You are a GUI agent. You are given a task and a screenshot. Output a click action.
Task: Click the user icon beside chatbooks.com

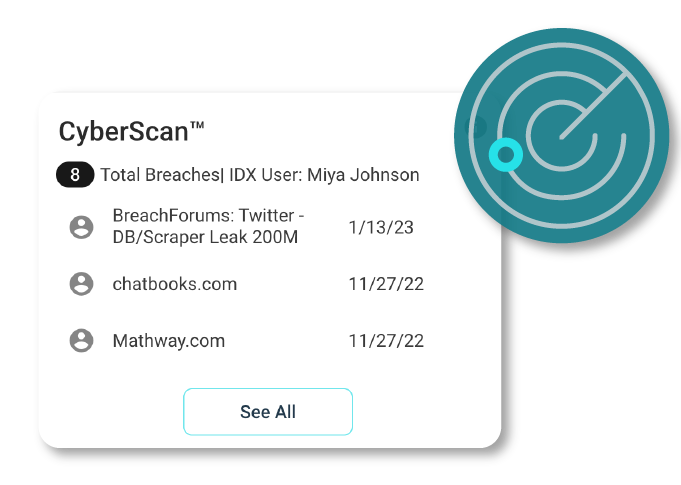(x=81, y=284)
